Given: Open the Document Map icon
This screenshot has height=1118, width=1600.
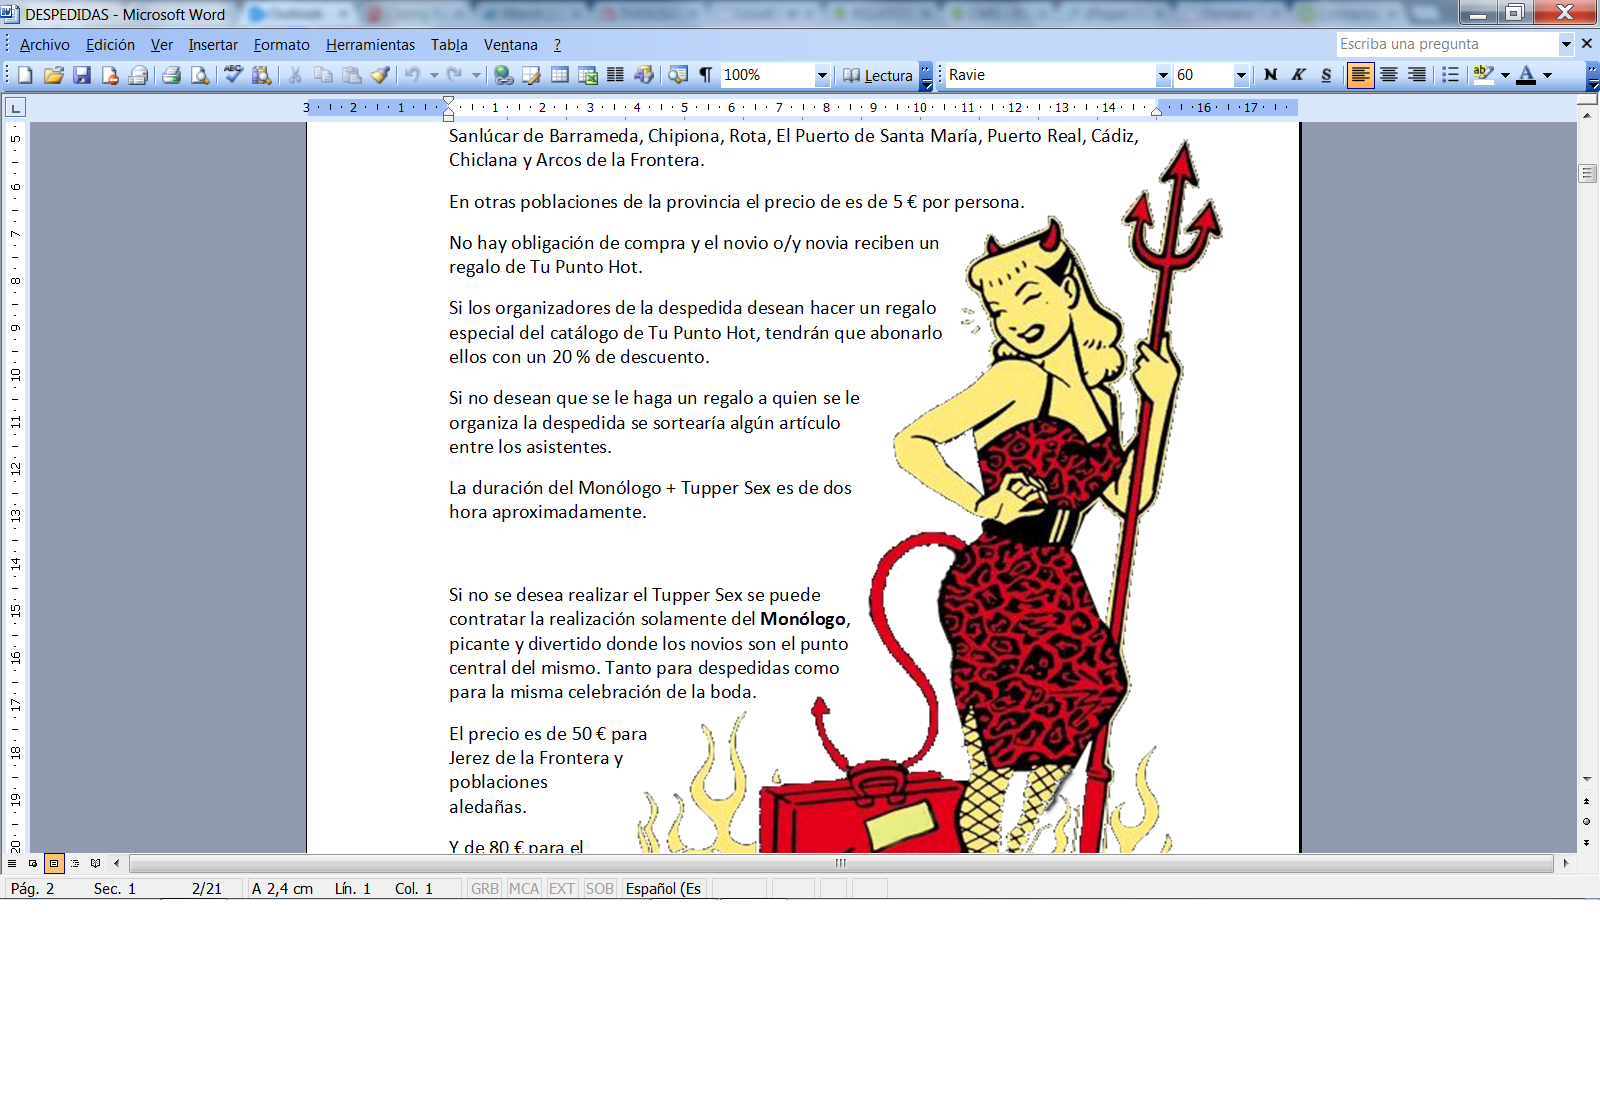Looking at the screenshot, I should (678, 75).
